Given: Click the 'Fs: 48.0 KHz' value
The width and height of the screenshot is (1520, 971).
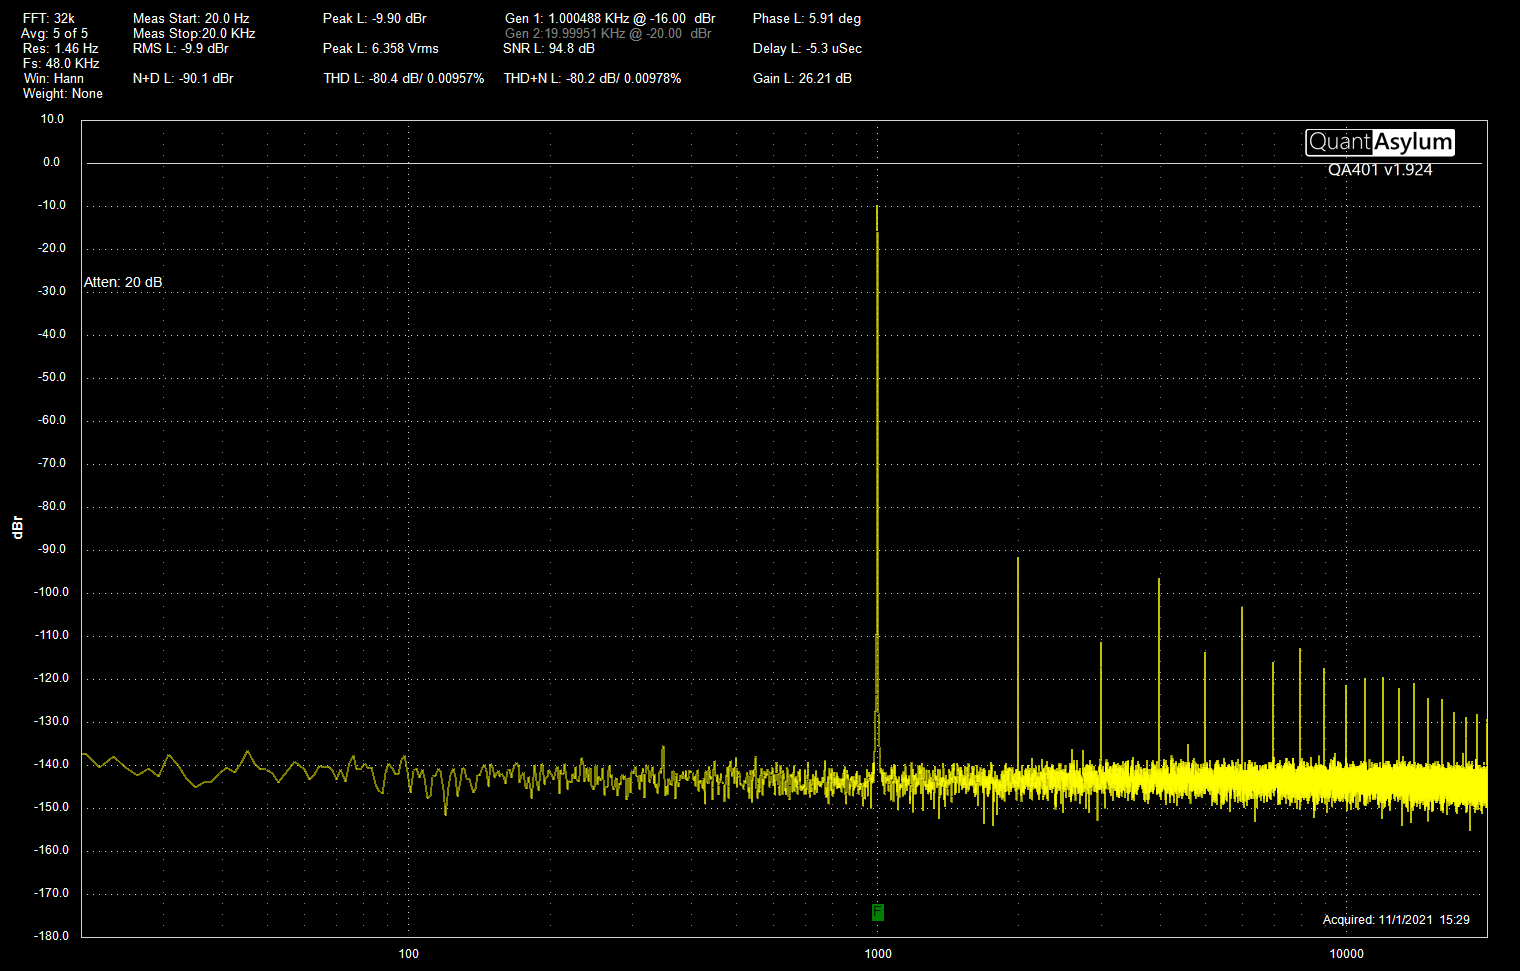Looking at the screenshot, I should pos(61,63).
